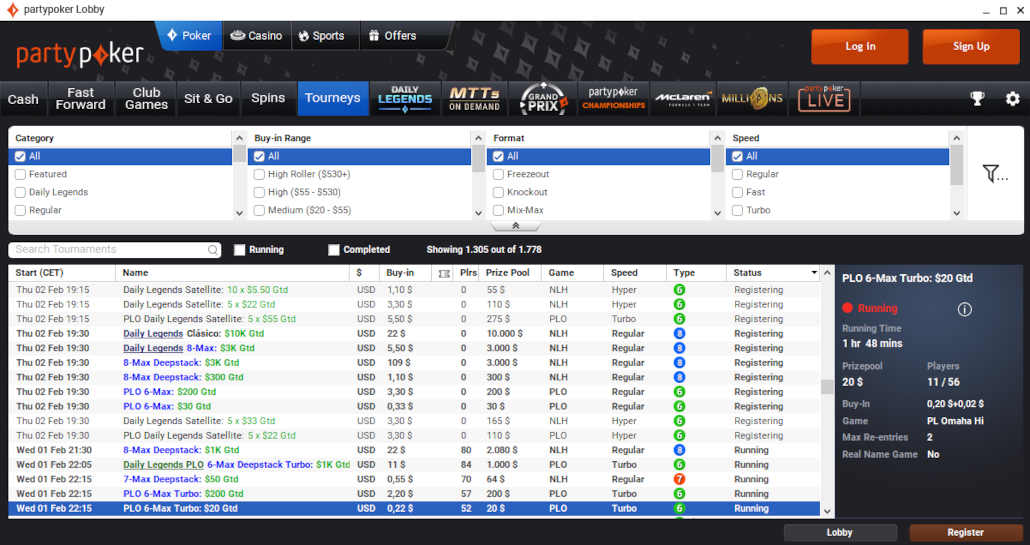Image resolution: width=1030 pixels, height=545 pixels.
Task: Toggle the Category All checkbox
Action: pos(20,156)
